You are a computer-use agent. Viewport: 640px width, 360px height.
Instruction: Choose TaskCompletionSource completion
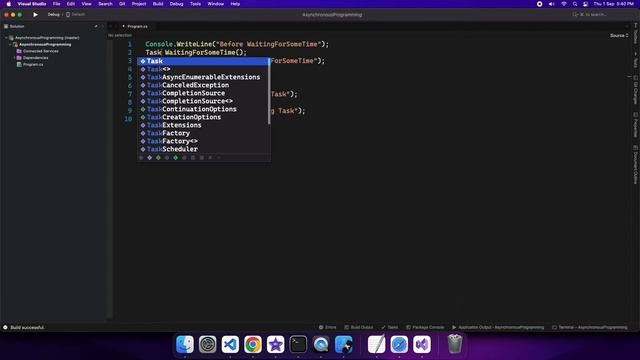point(203,93)
